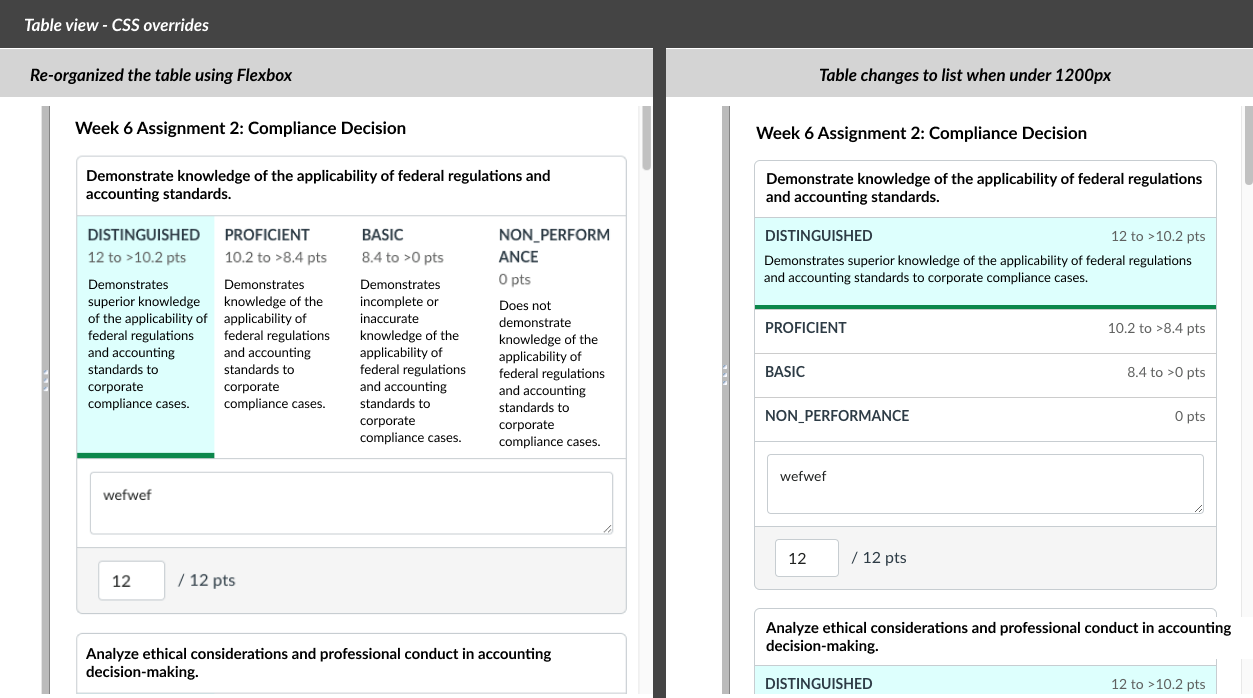Click the wefwef comment box in the list view

pos(985,484)
